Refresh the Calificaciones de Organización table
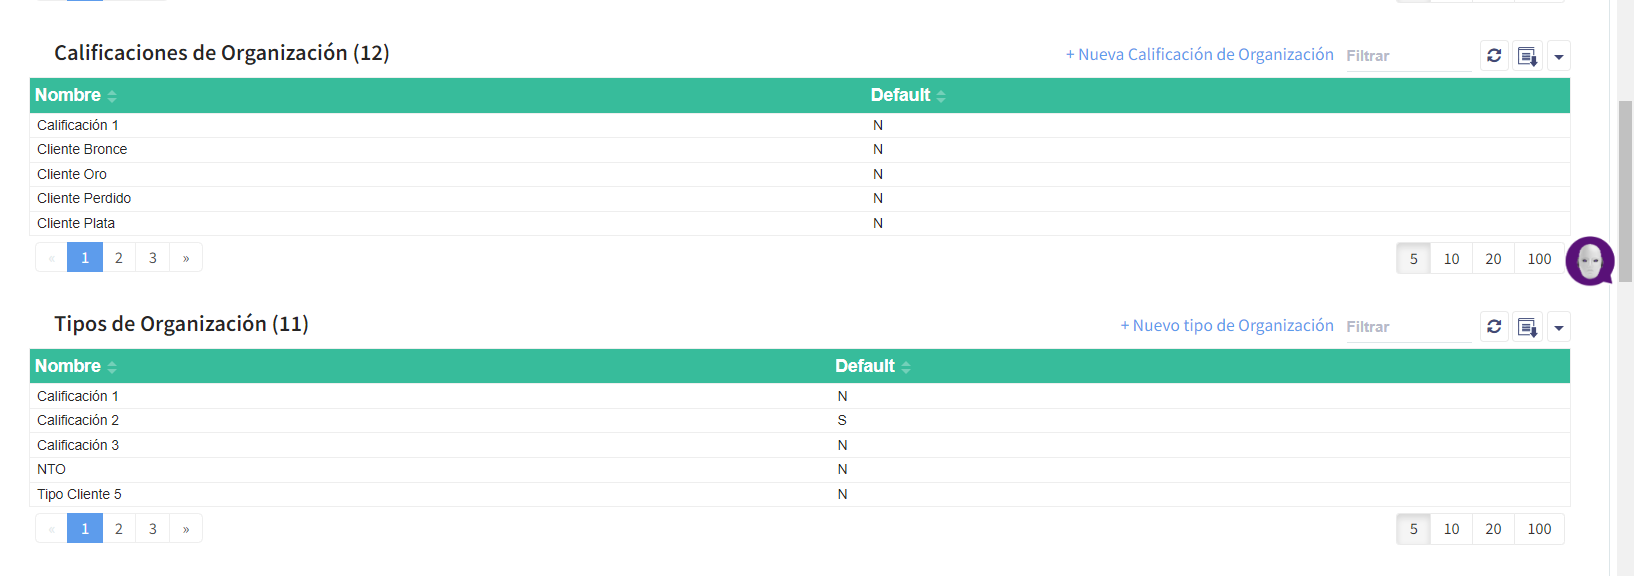Screen dimensions: 1634x576 click(1494, 56)
